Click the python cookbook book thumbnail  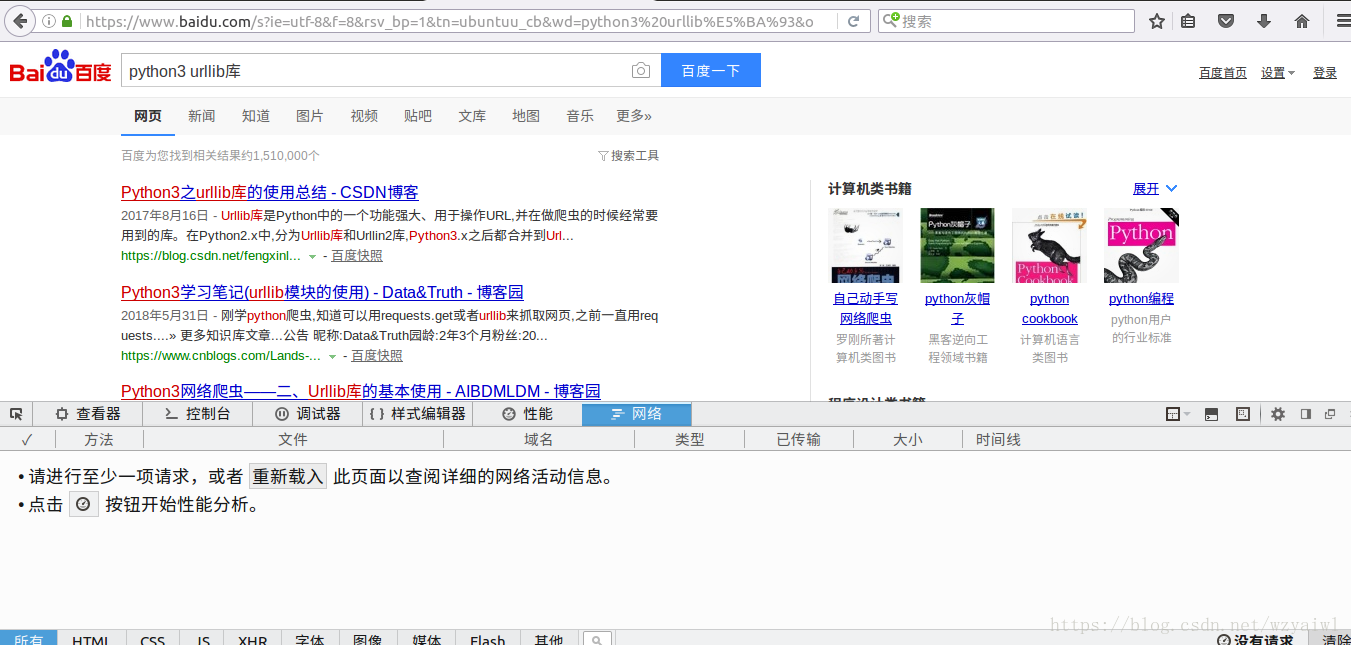pos(1050,246)
